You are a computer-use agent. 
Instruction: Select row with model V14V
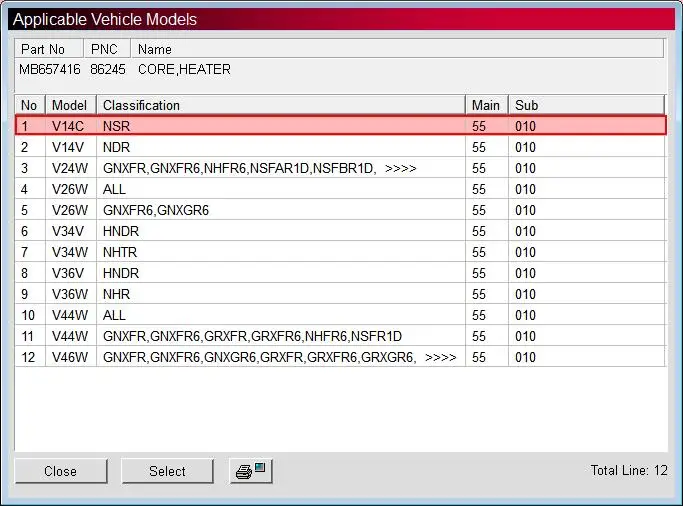point(341,147)
